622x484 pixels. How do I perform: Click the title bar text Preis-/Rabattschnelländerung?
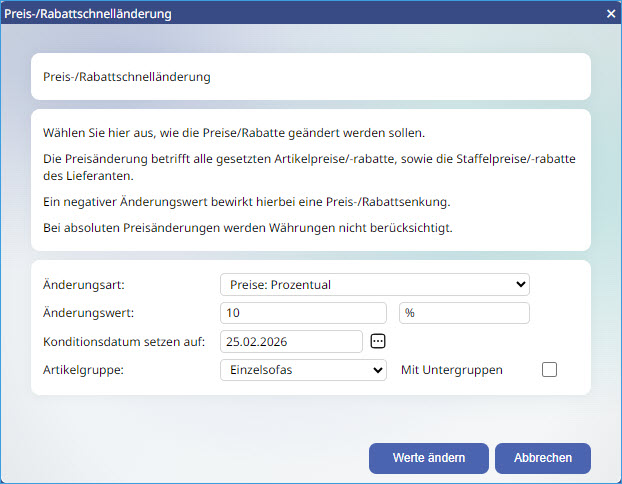point(88,14)
